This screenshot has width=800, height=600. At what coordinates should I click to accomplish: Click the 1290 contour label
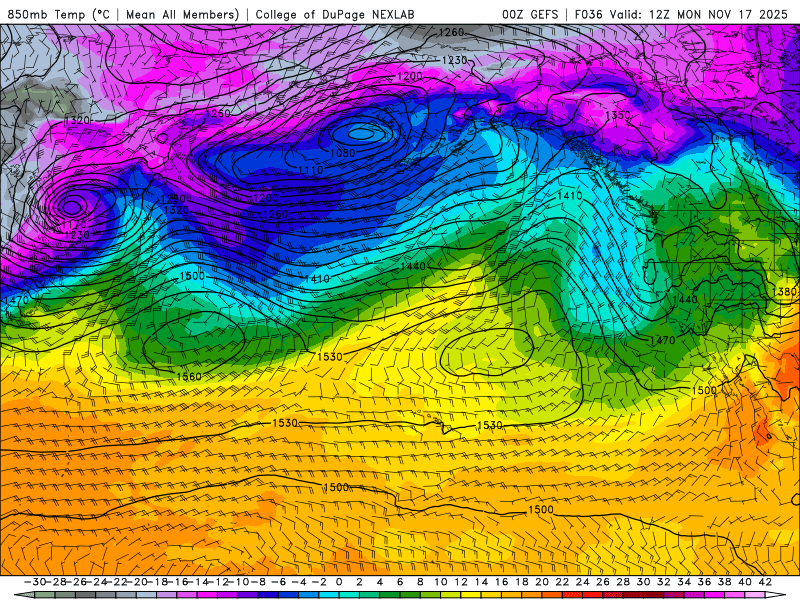(173, 198)
